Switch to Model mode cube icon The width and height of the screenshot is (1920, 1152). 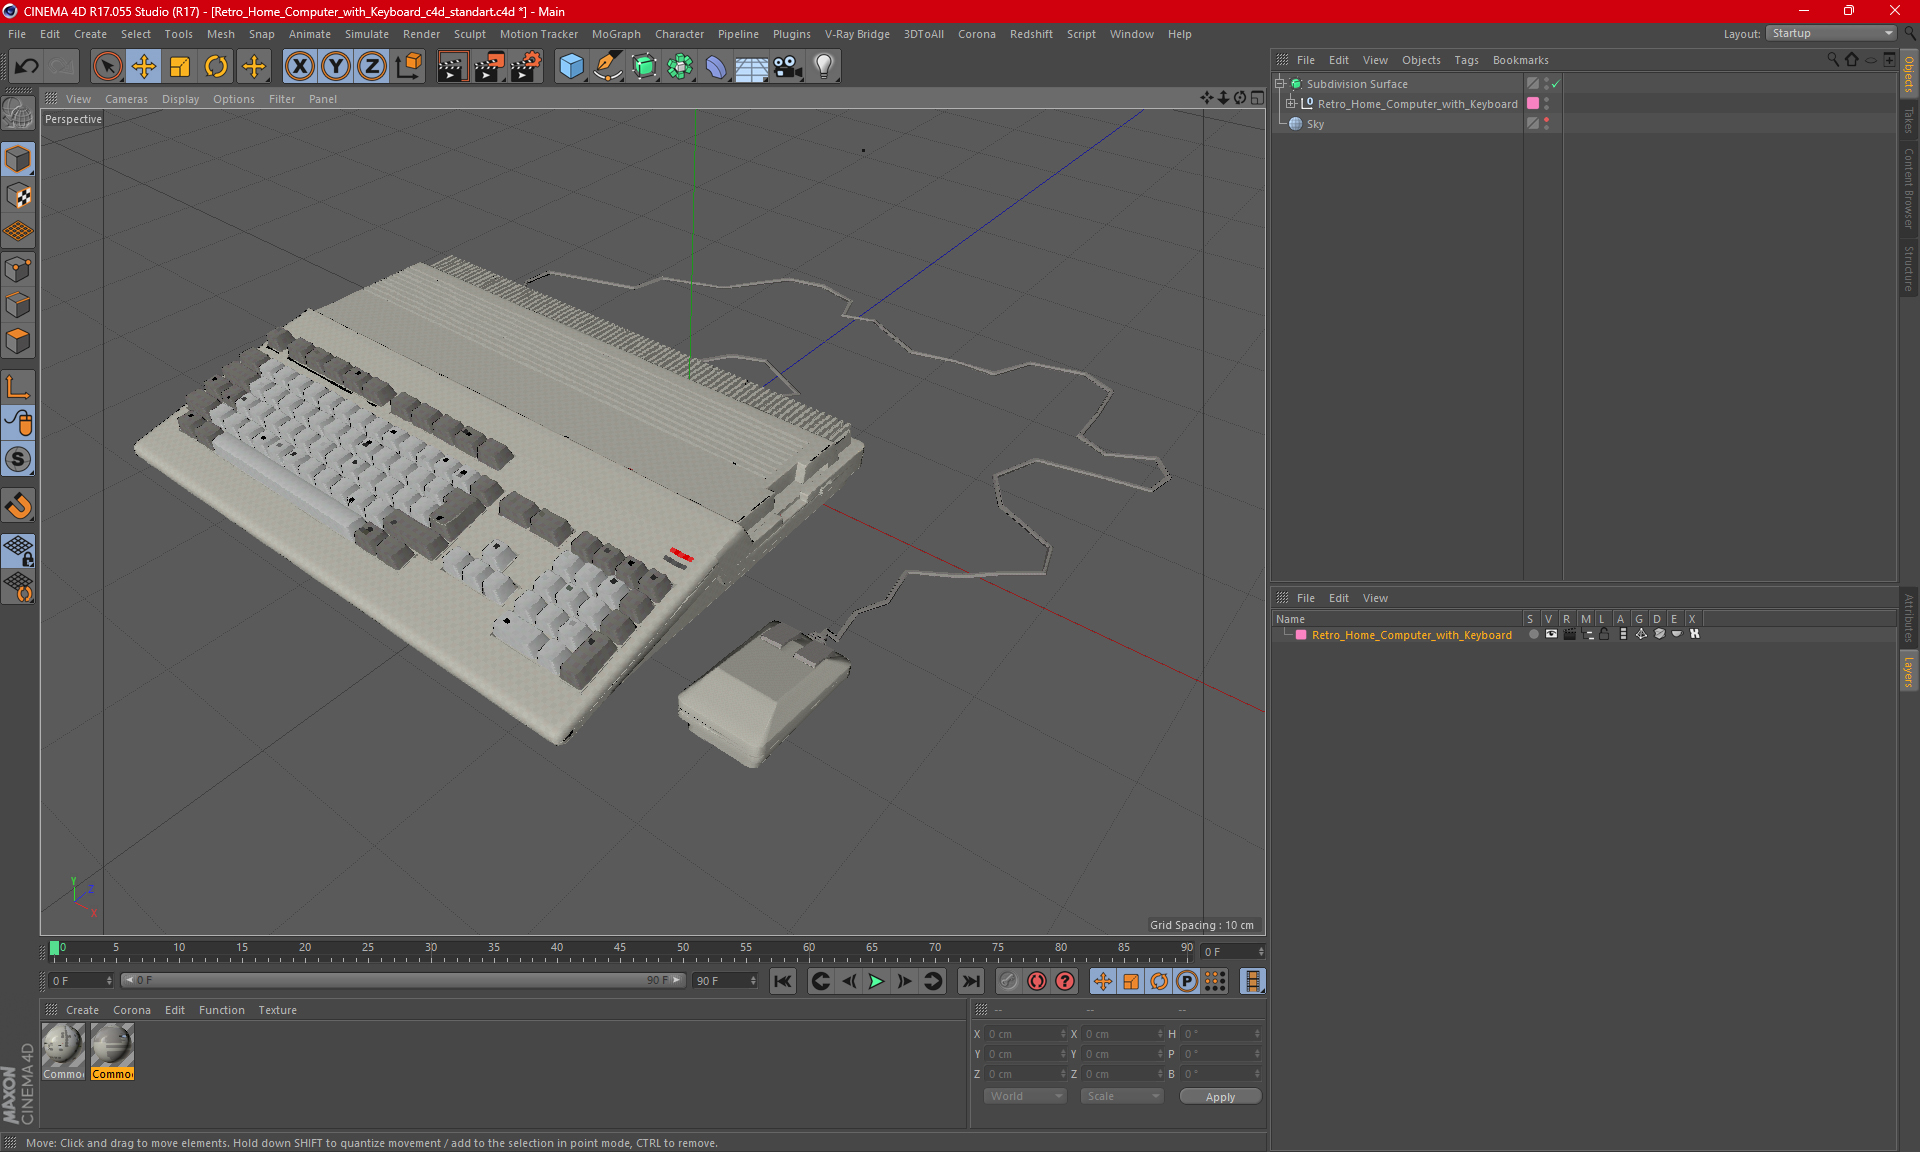pos(18,159)
